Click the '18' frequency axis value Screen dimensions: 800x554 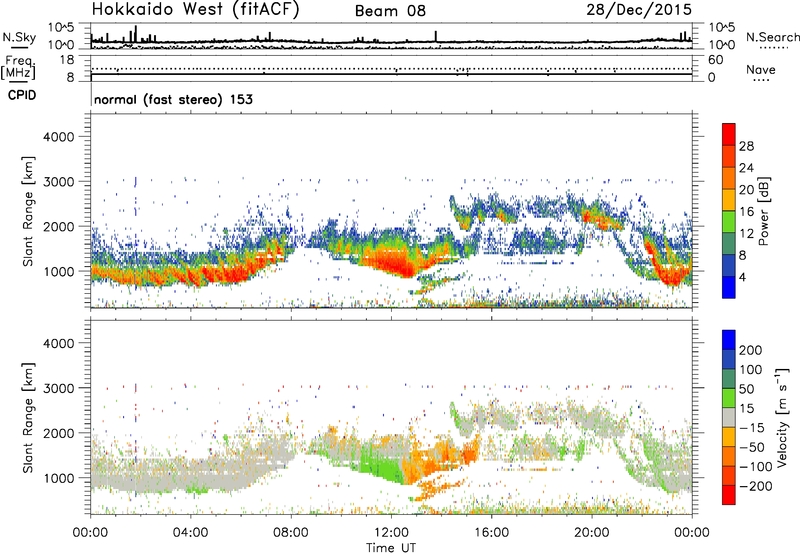click(67, 60)
